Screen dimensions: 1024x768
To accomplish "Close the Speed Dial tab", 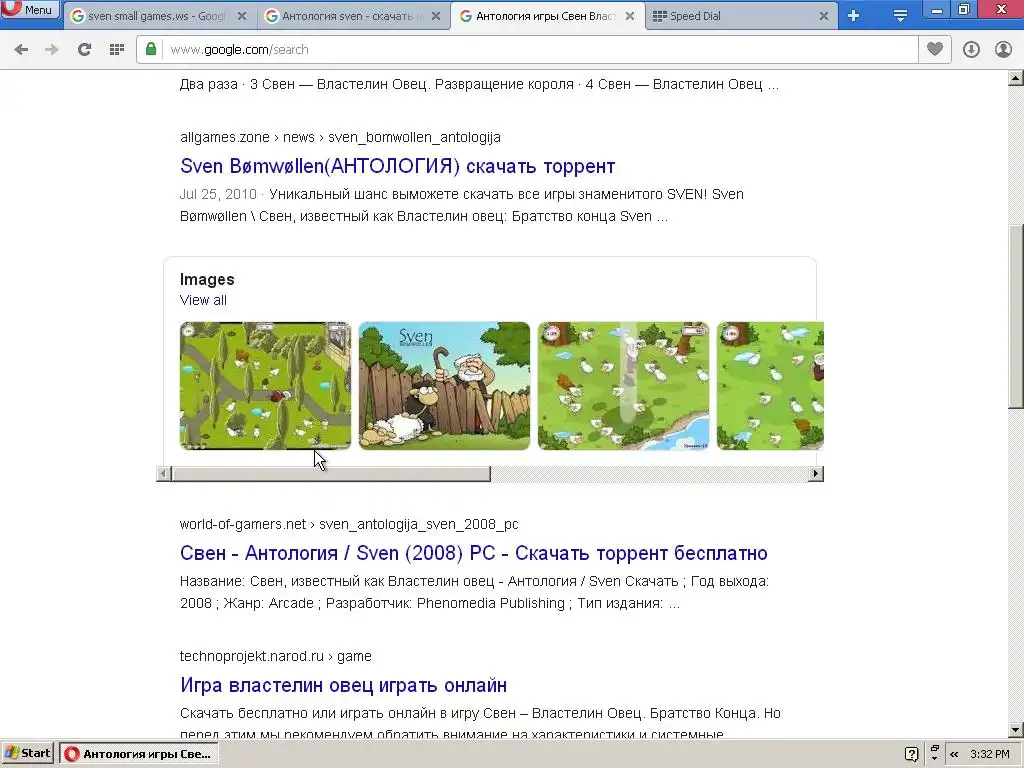I will click(x=824, y=16).
